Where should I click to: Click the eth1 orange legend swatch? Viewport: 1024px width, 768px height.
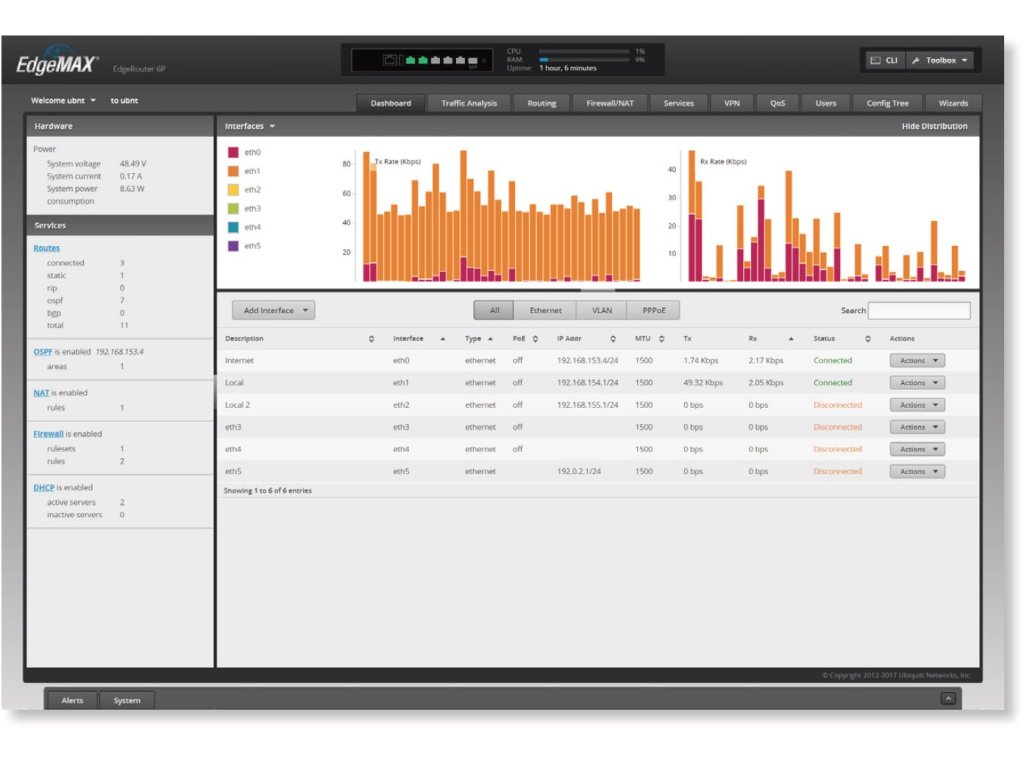(x=234, y=171)
